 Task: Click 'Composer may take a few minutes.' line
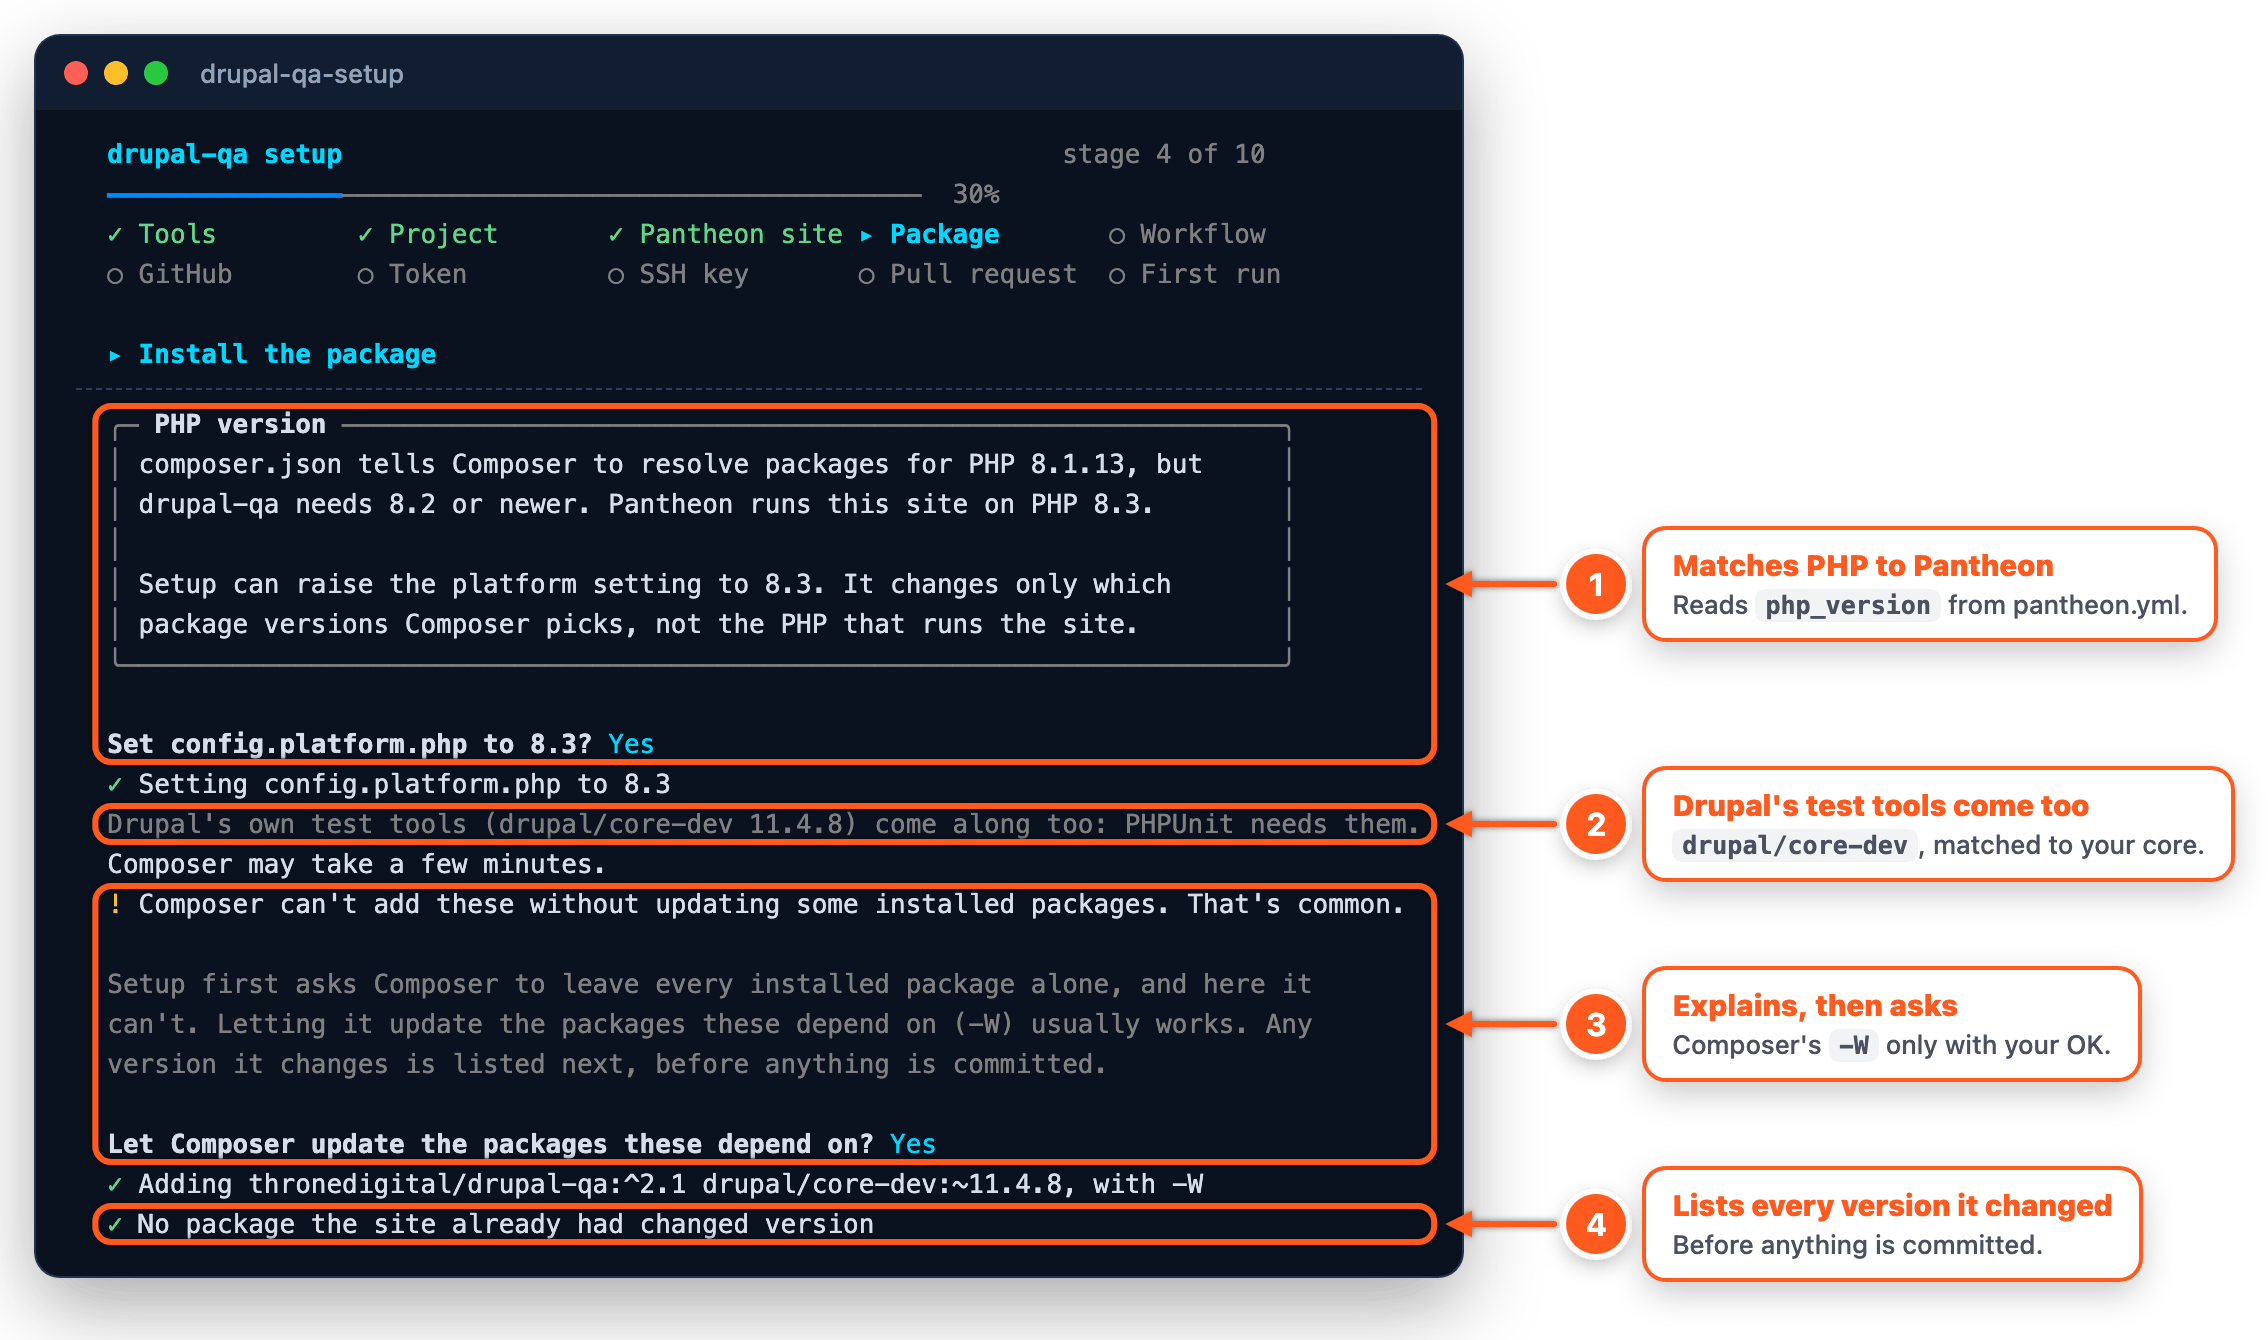click(356, 864)
